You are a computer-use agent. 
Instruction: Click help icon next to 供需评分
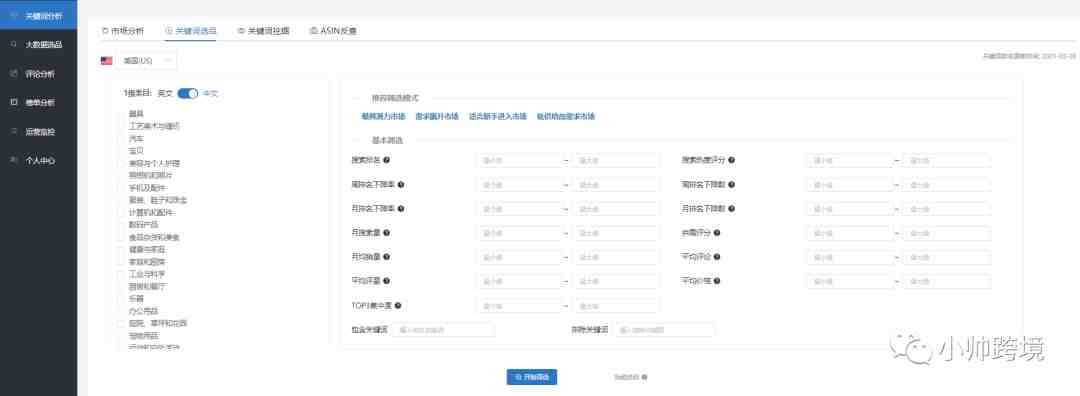point(717,233)
